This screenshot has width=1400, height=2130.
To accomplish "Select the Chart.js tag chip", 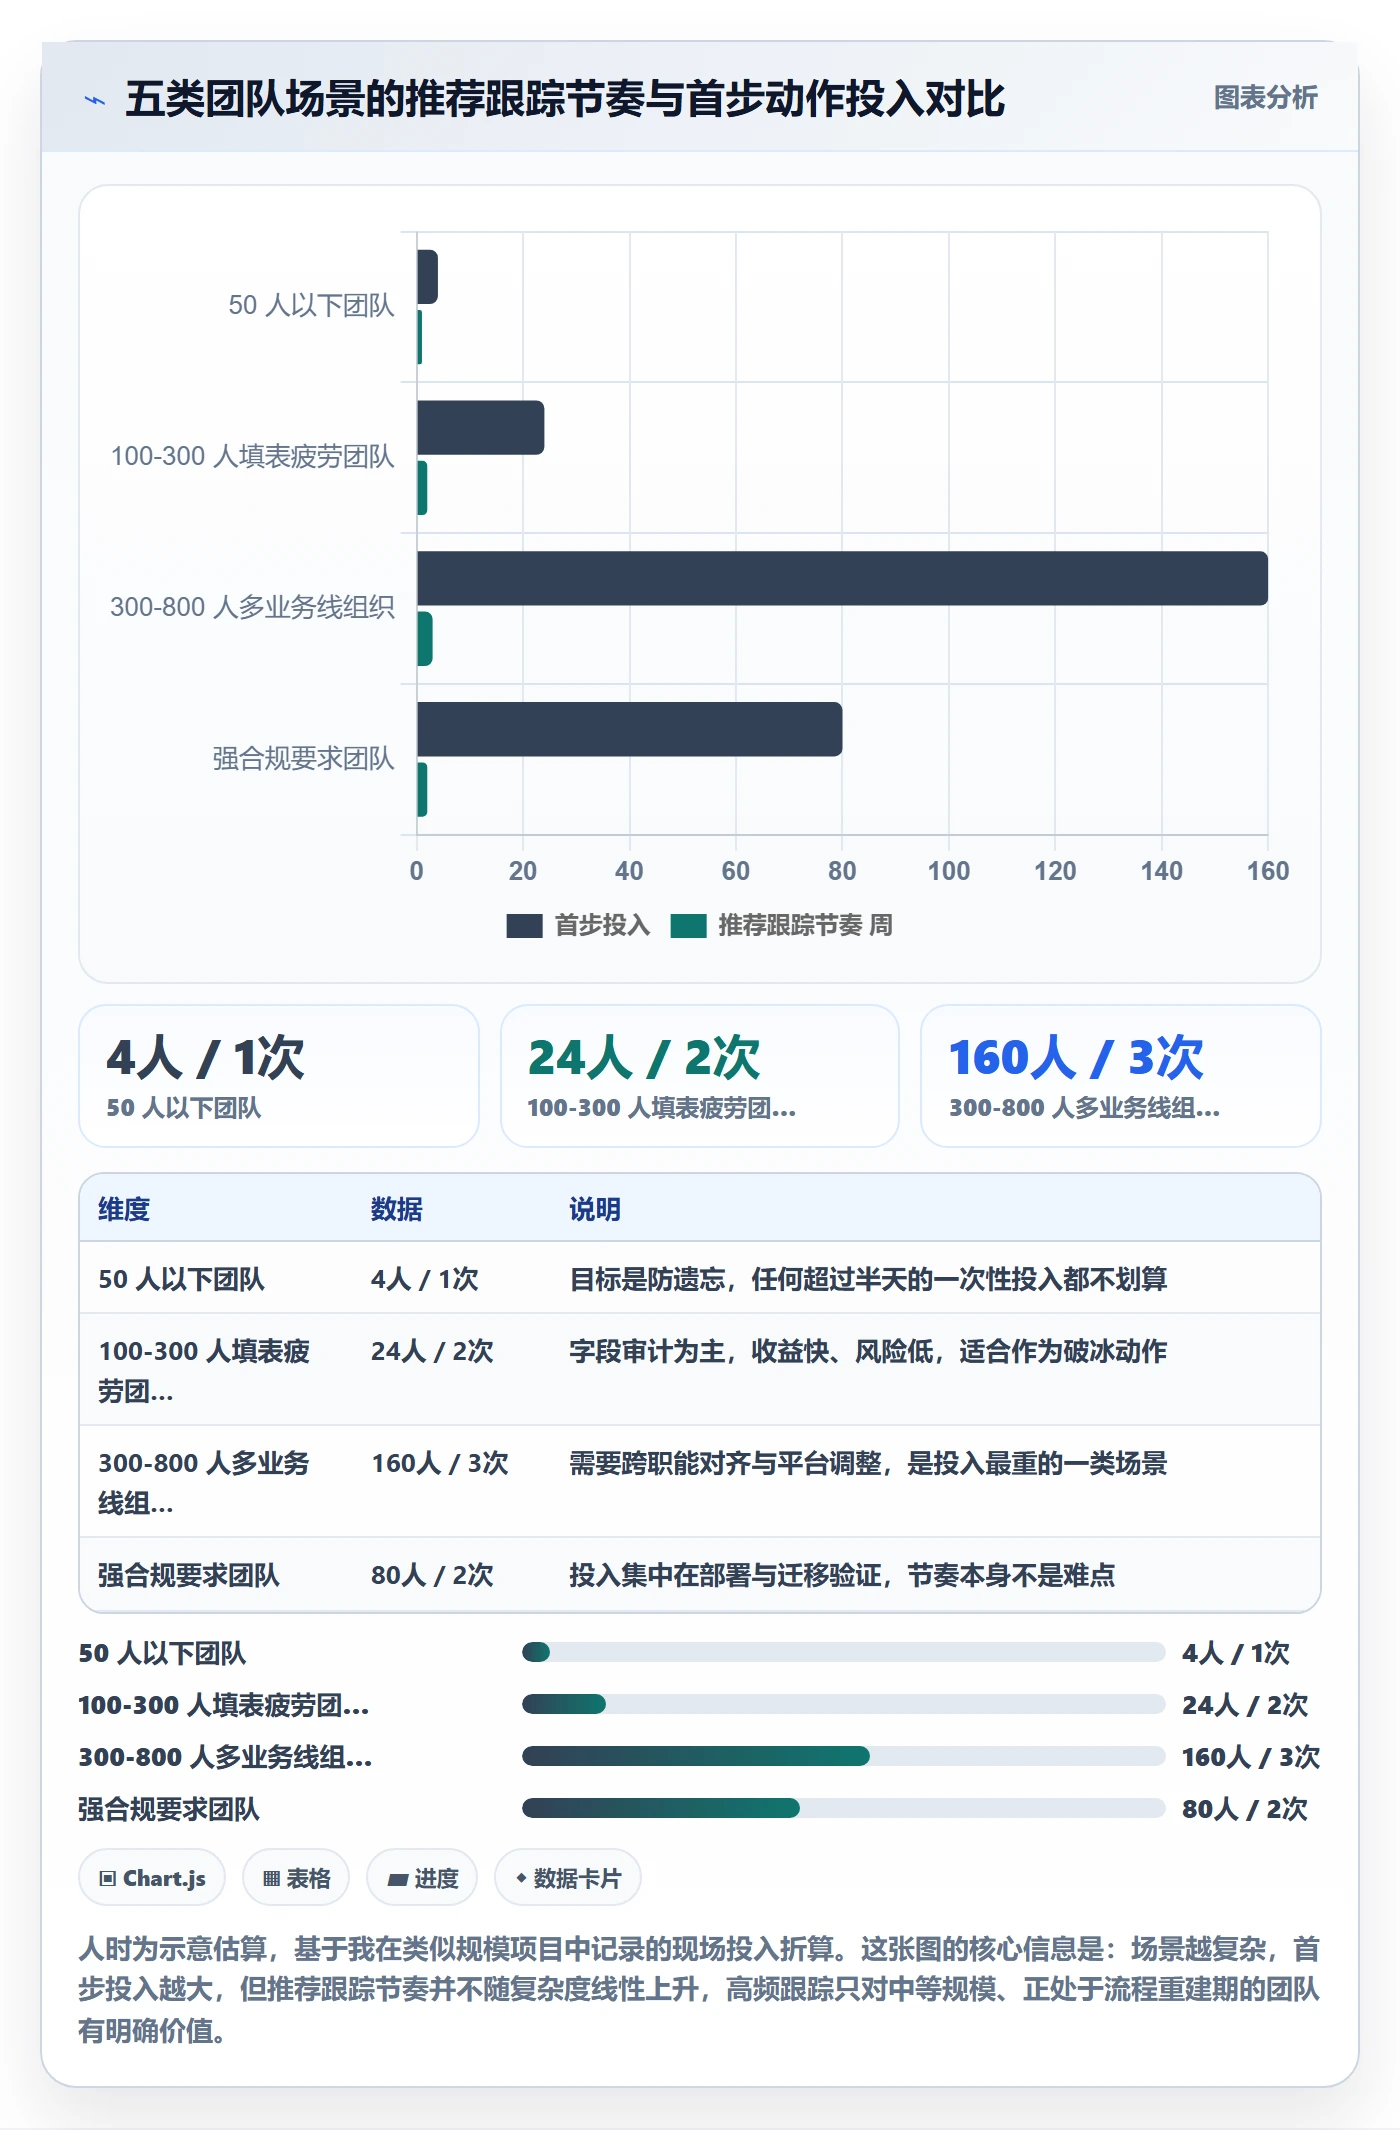I will click(x=152, y=1878).
